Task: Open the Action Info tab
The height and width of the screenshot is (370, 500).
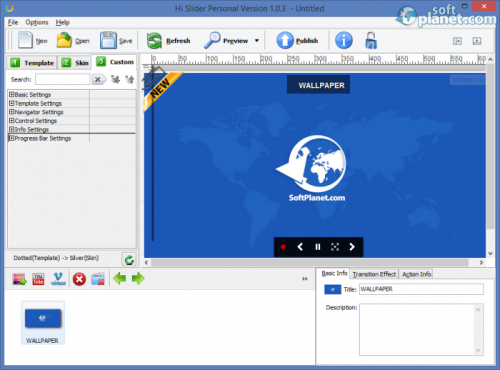Action: click(x=416, y=274)
